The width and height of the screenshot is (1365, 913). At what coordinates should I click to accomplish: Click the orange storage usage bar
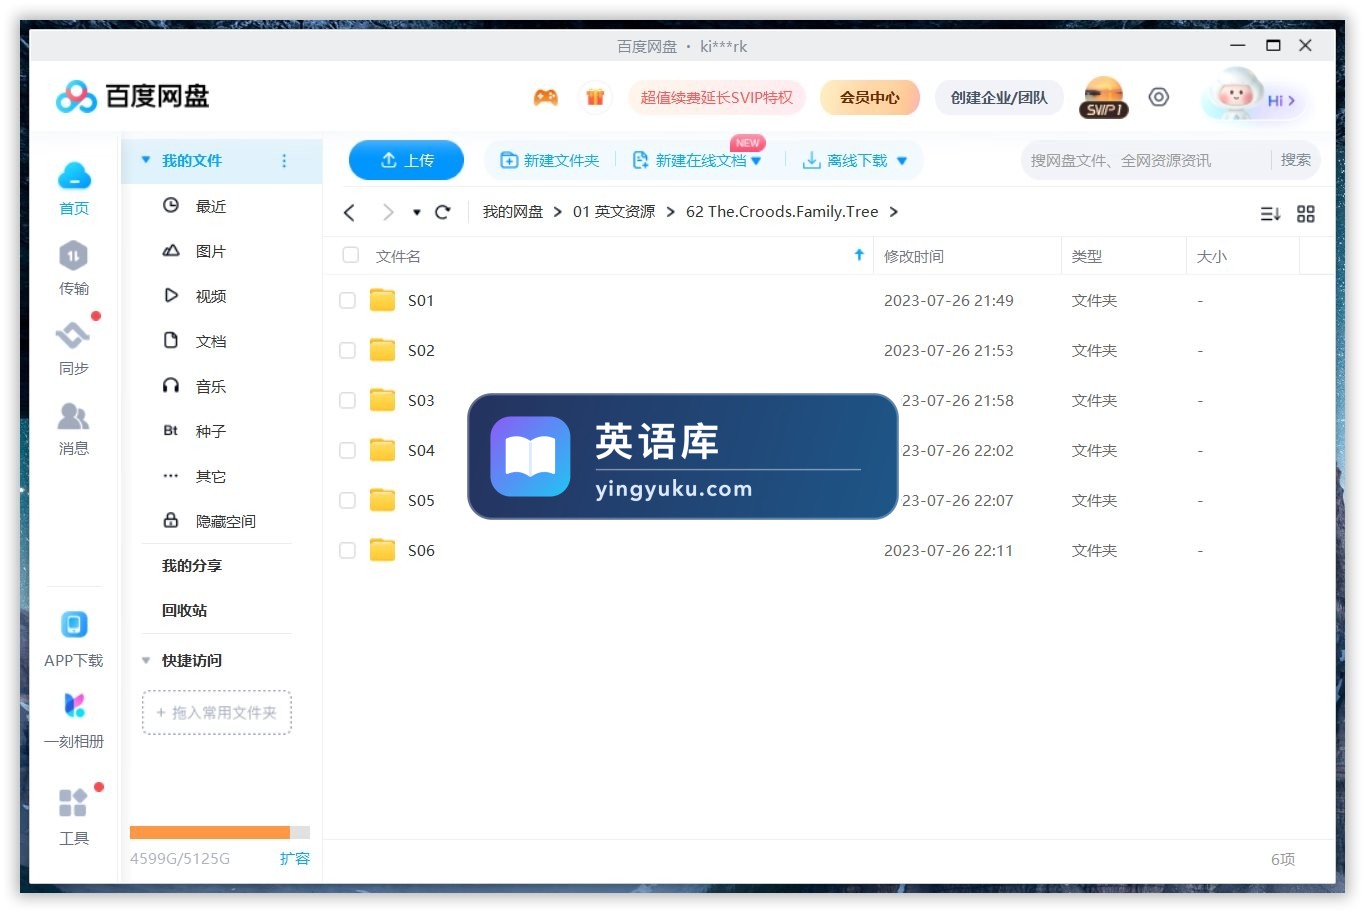click(x=210, y=832)
